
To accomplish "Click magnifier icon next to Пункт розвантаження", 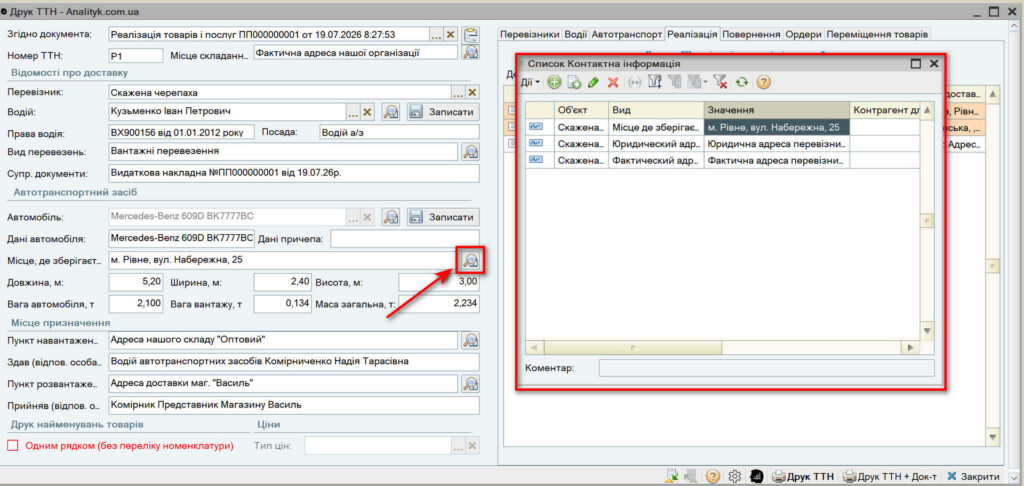I will [470, 382].
